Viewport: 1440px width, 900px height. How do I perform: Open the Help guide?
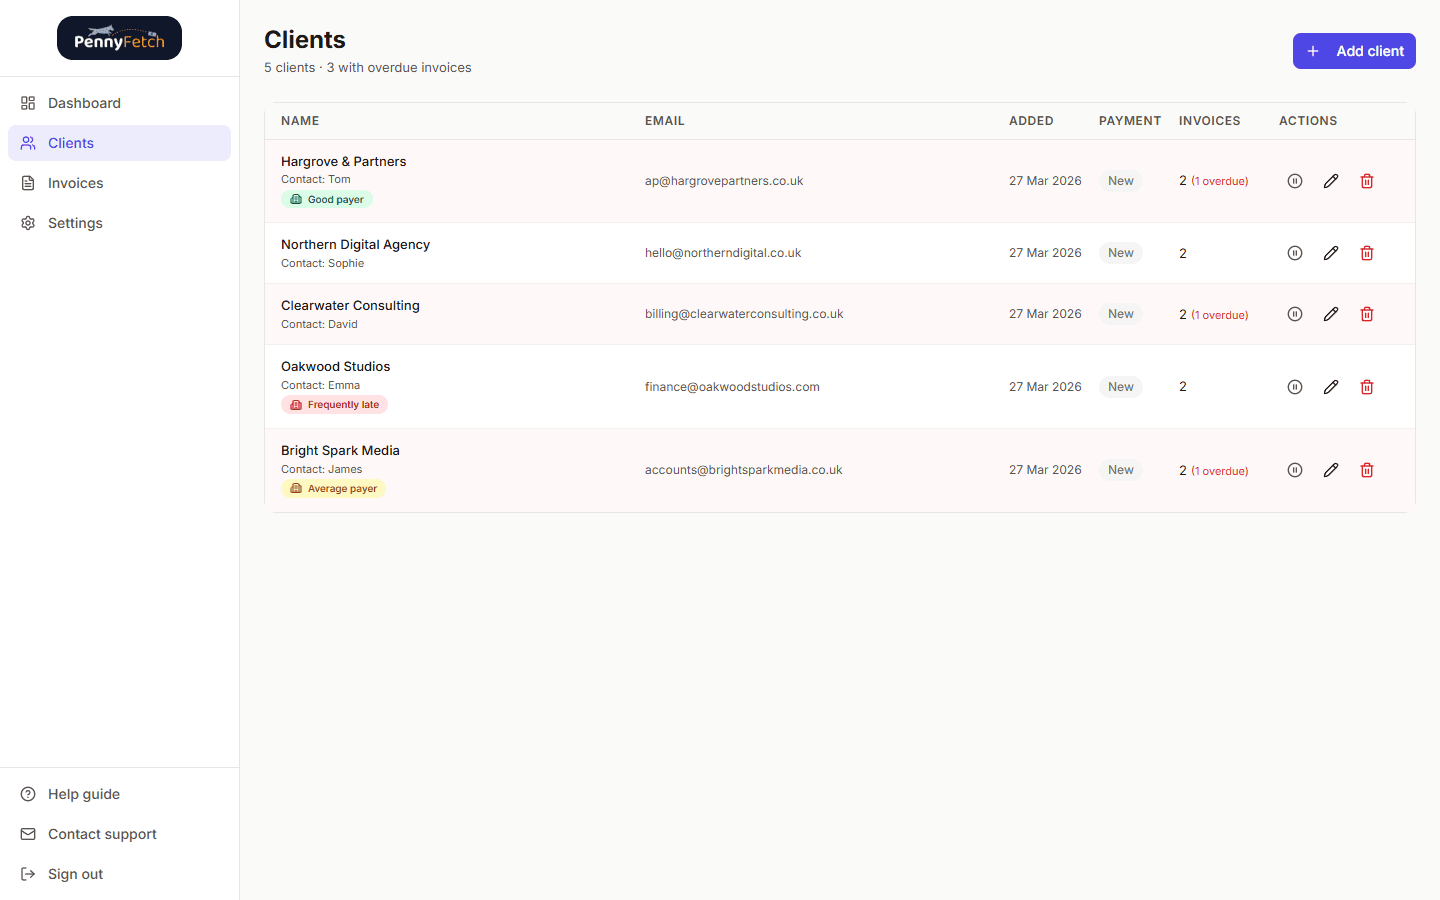pos(84,794)
